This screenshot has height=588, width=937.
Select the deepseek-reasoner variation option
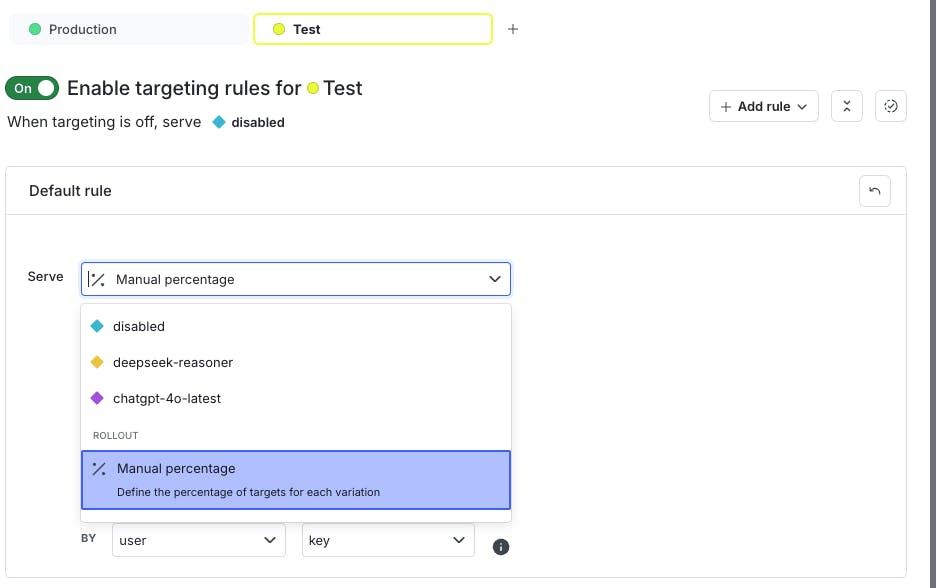[x=173, y=362]
